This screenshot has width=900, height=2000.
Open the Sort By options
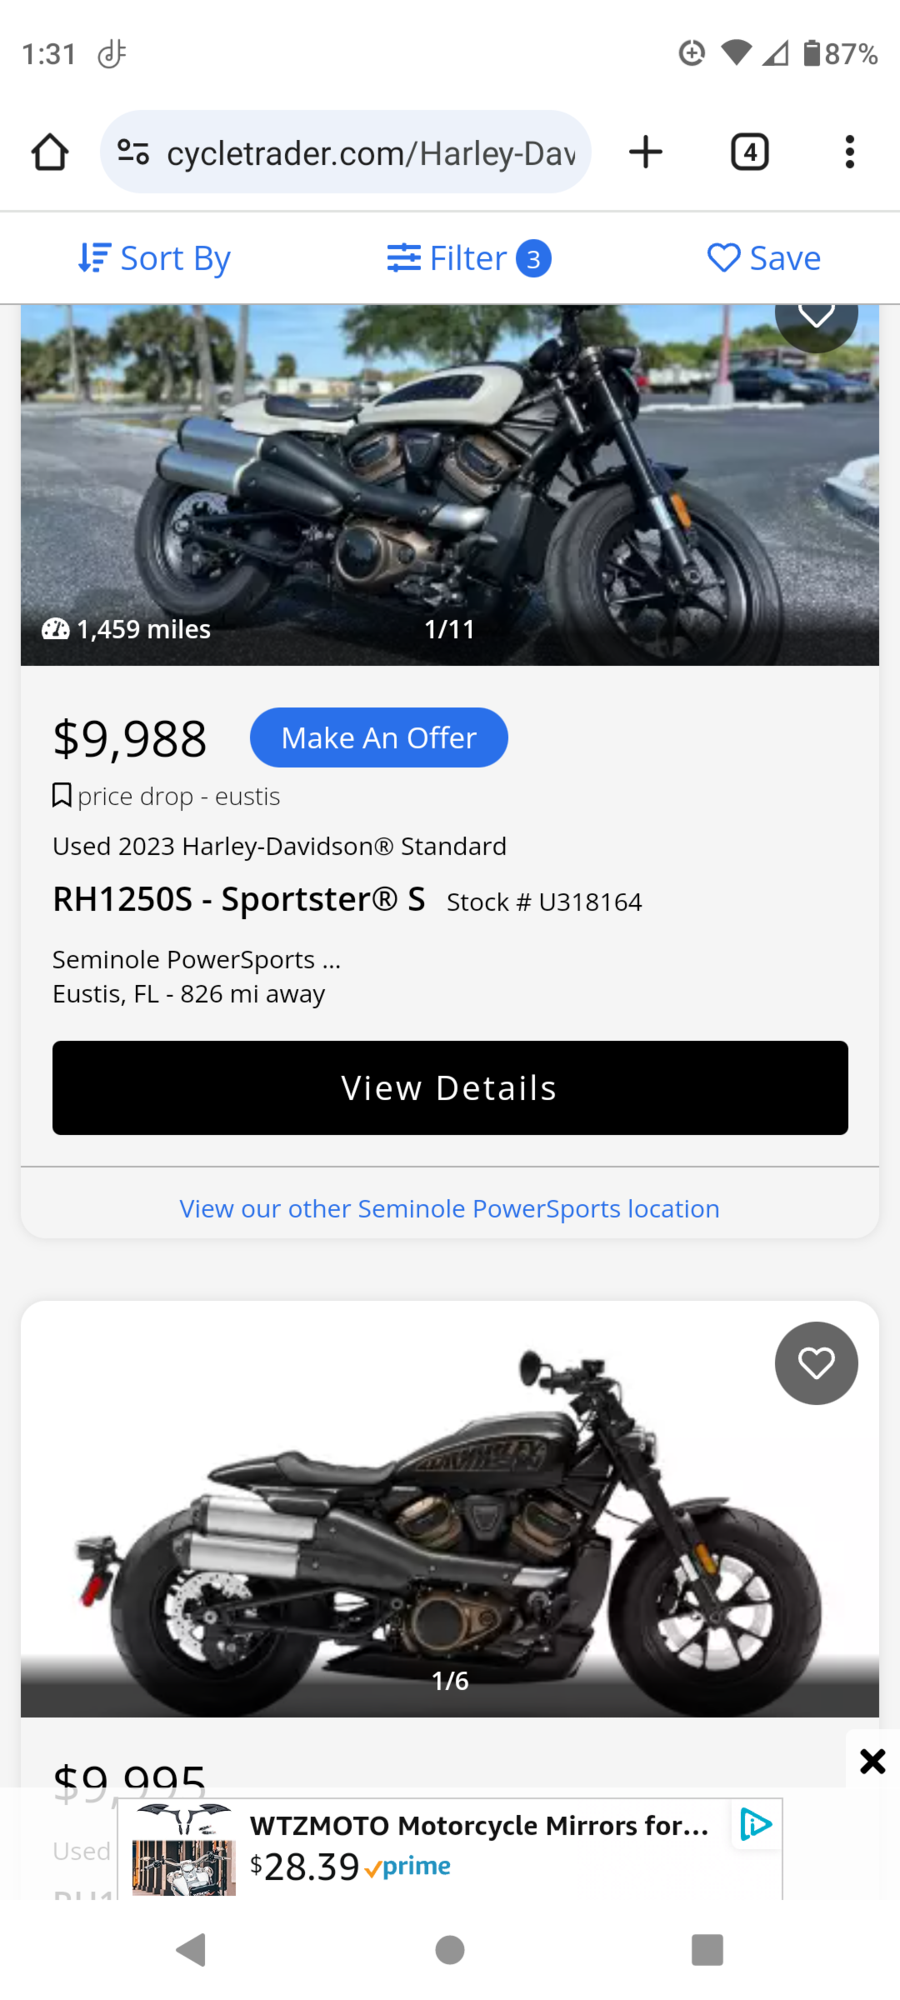(155, 258)
